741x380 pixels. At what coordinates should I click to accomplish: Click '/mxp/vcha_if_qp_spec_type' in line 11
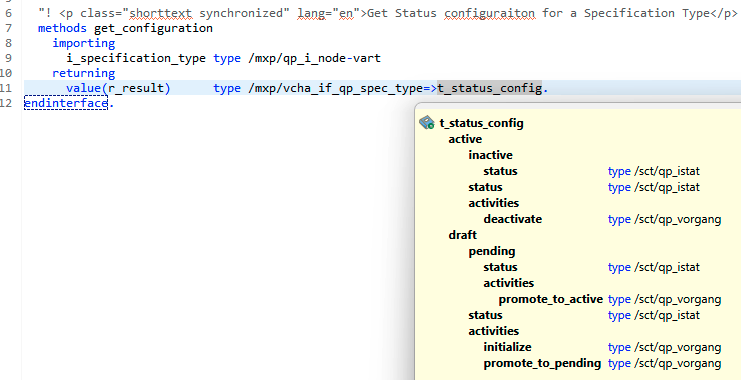click(335, 88)
